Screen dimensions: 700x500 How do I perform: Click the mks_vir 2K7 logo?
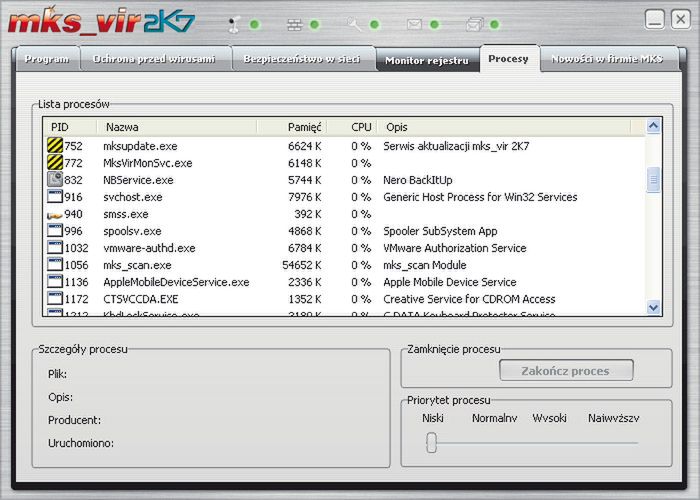[x=101, y=21]
